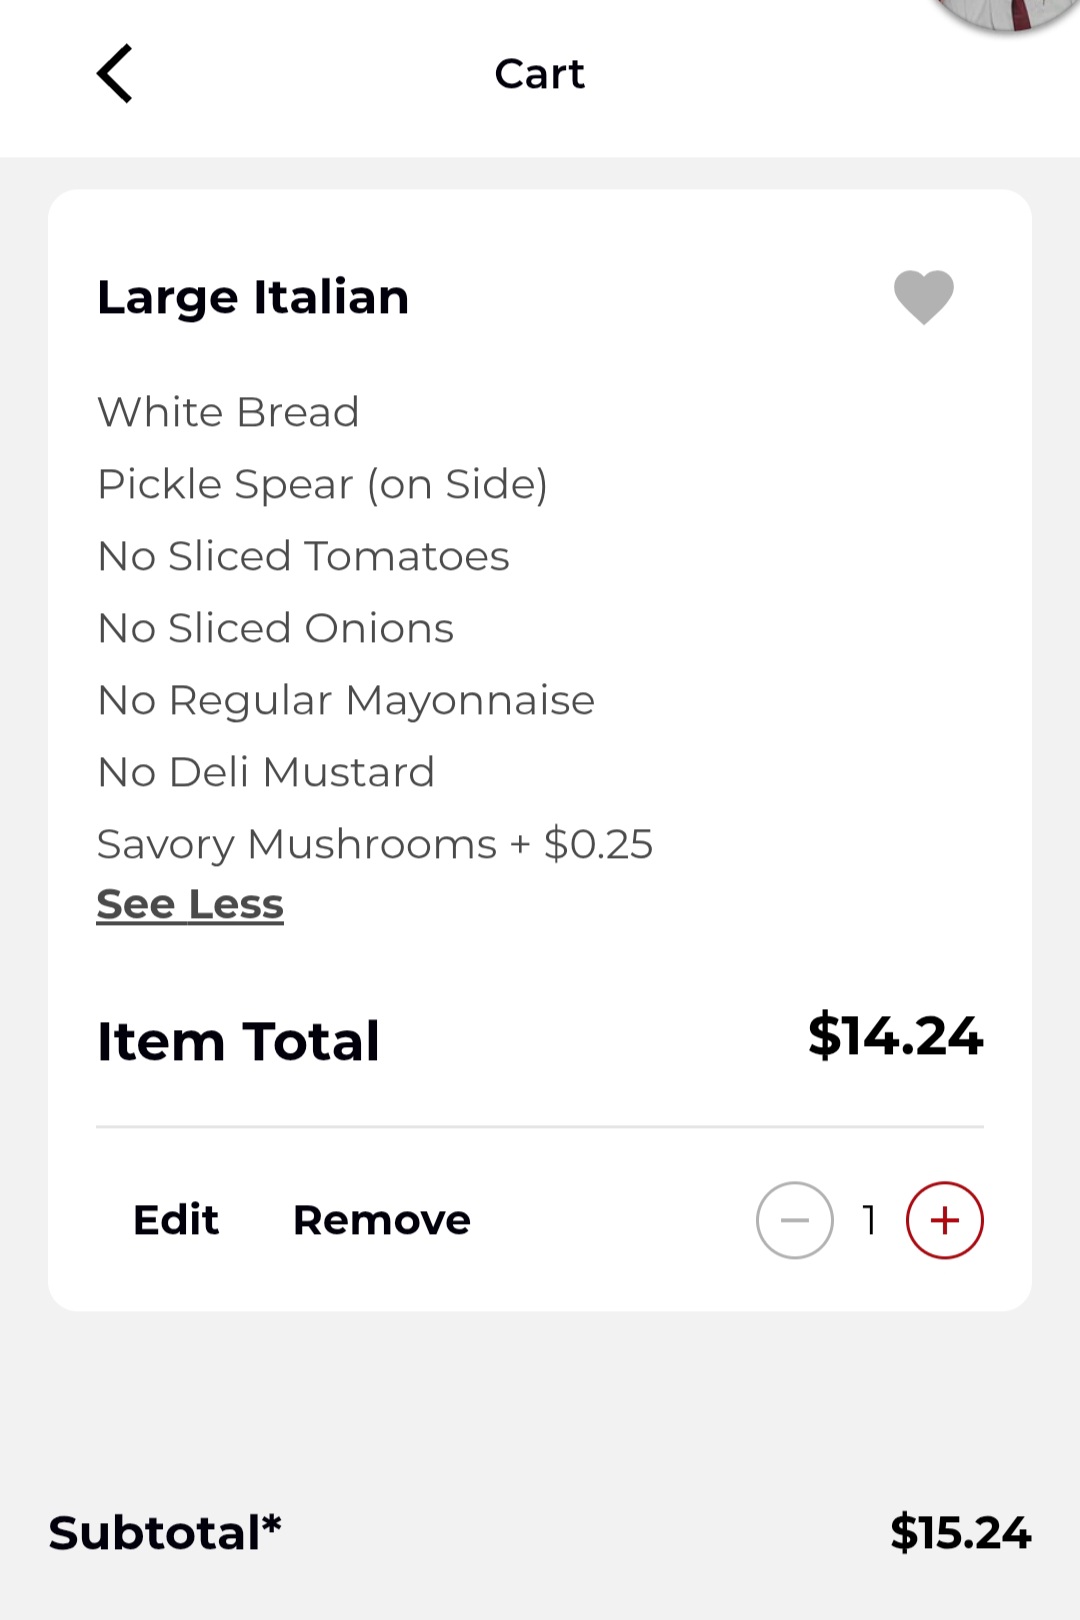The image size is (1080, 1620).
Task: Collapse details with See Less link
Action: click(190, 904)
